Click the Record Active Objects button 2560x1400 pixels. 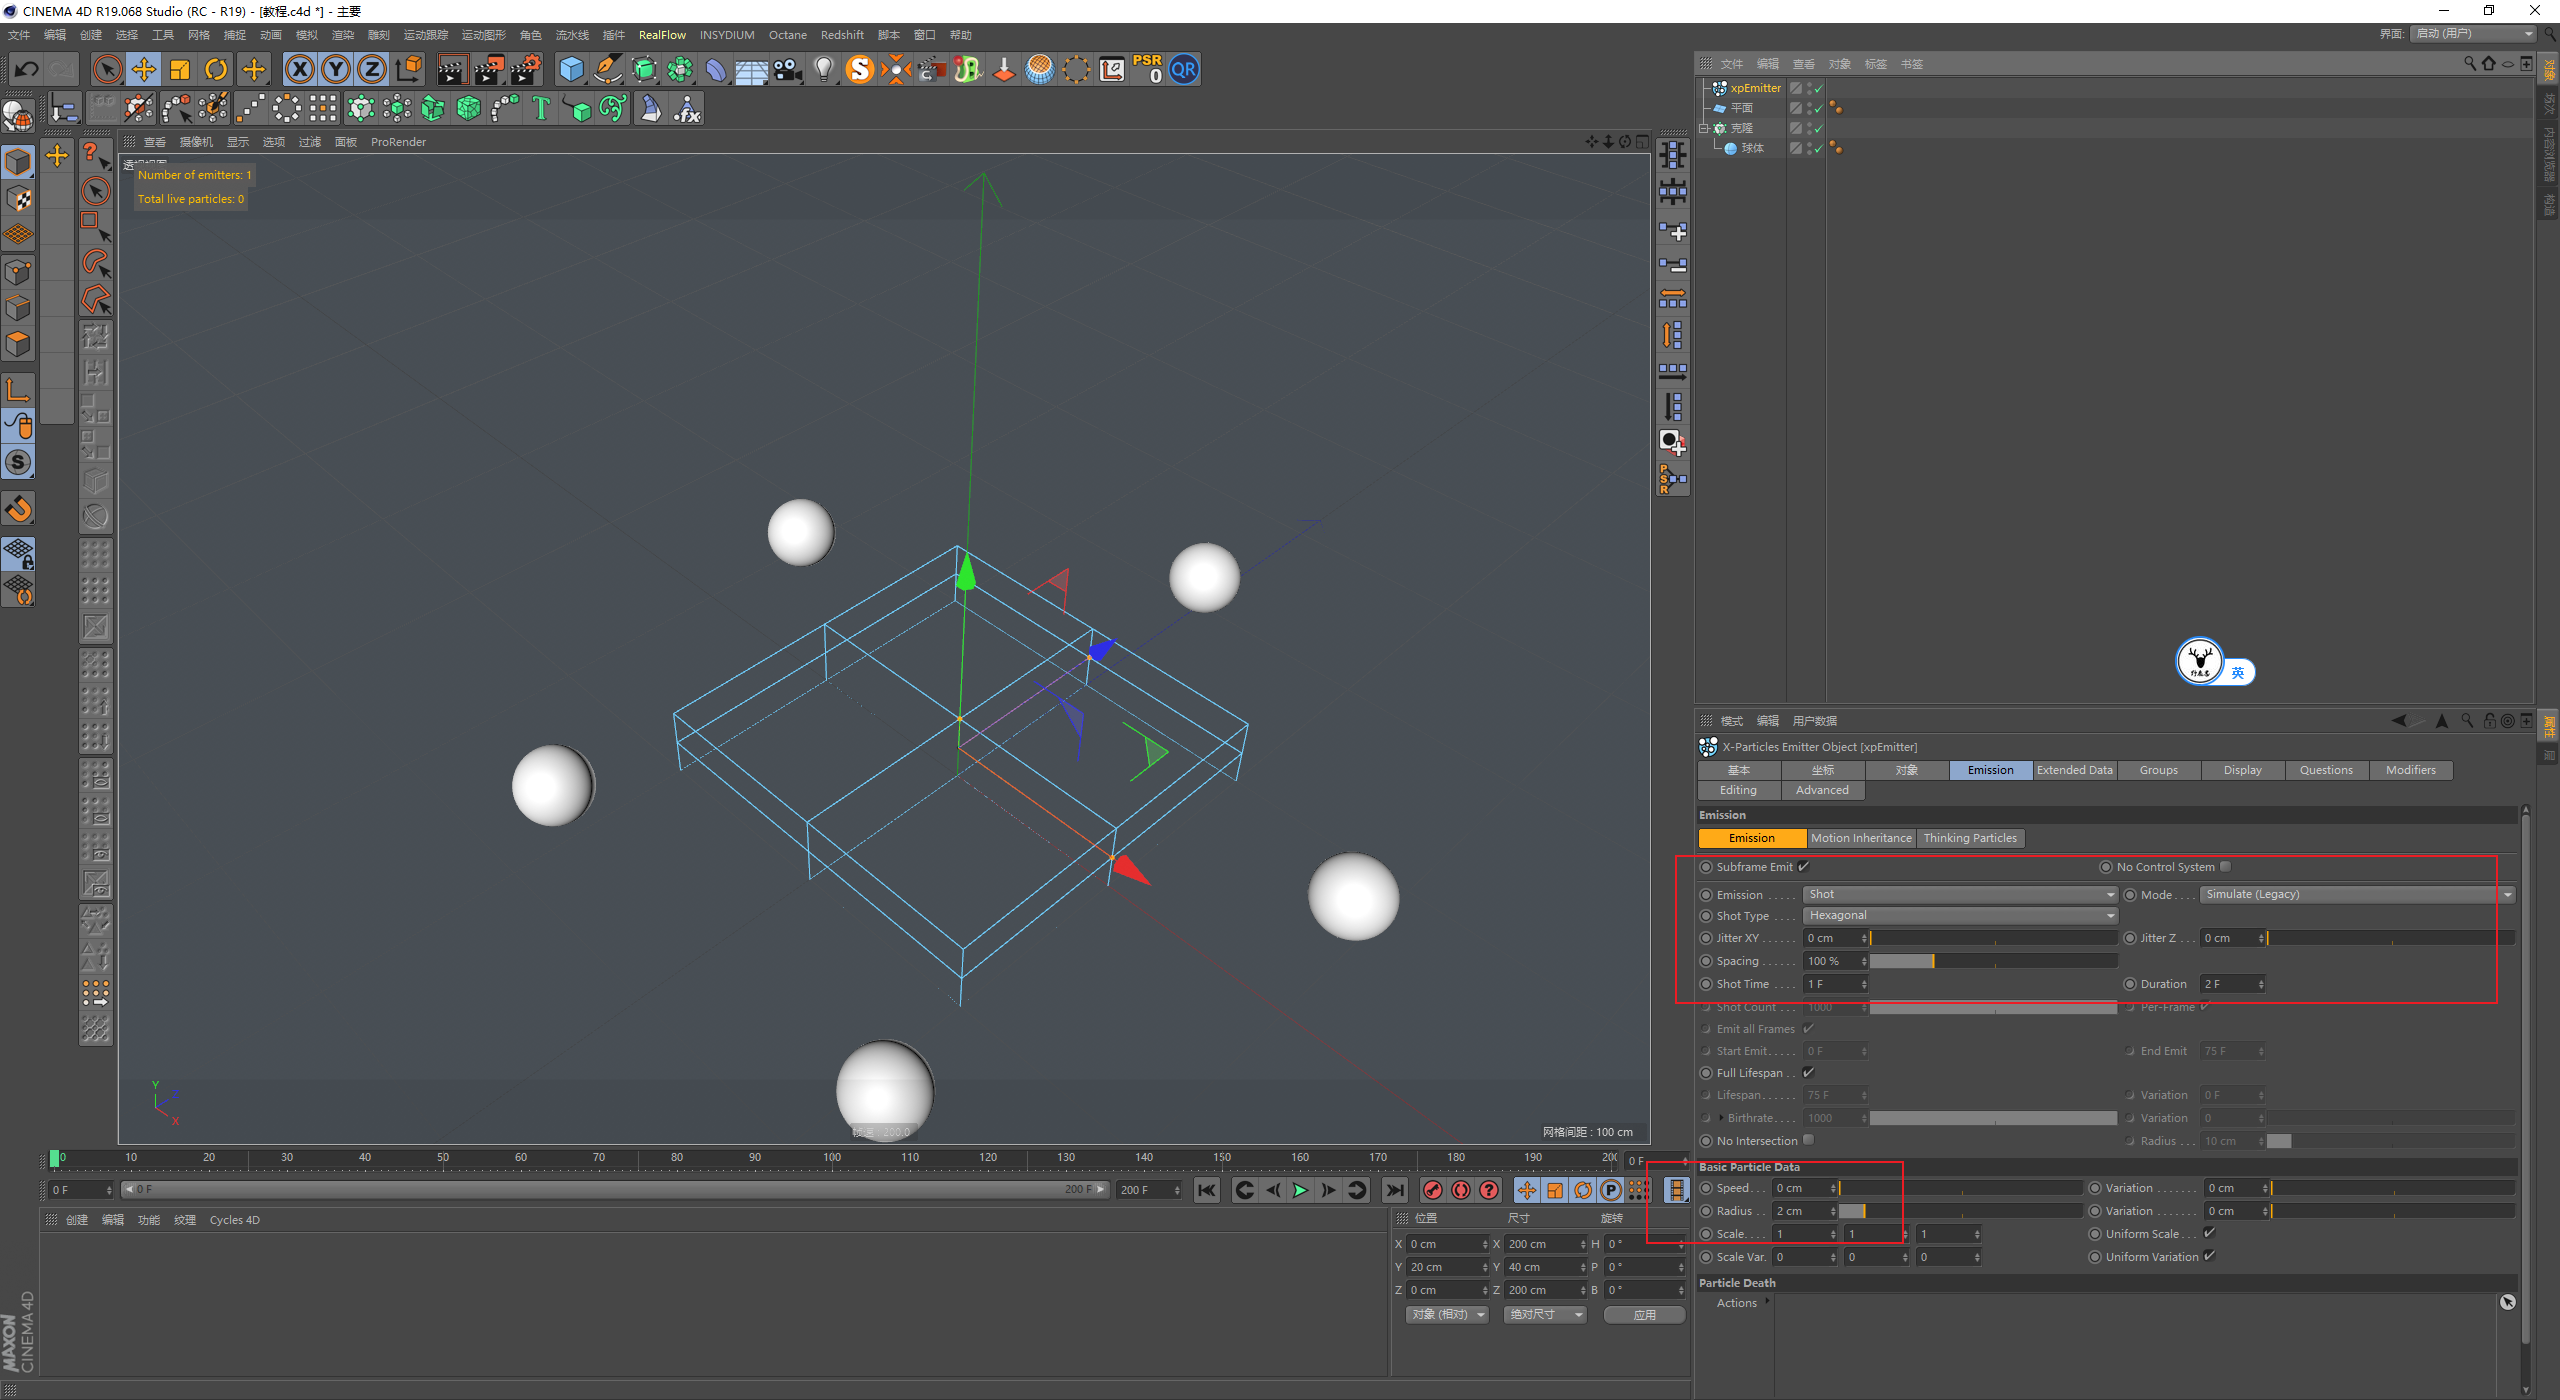click(x=1433, y=1190)
